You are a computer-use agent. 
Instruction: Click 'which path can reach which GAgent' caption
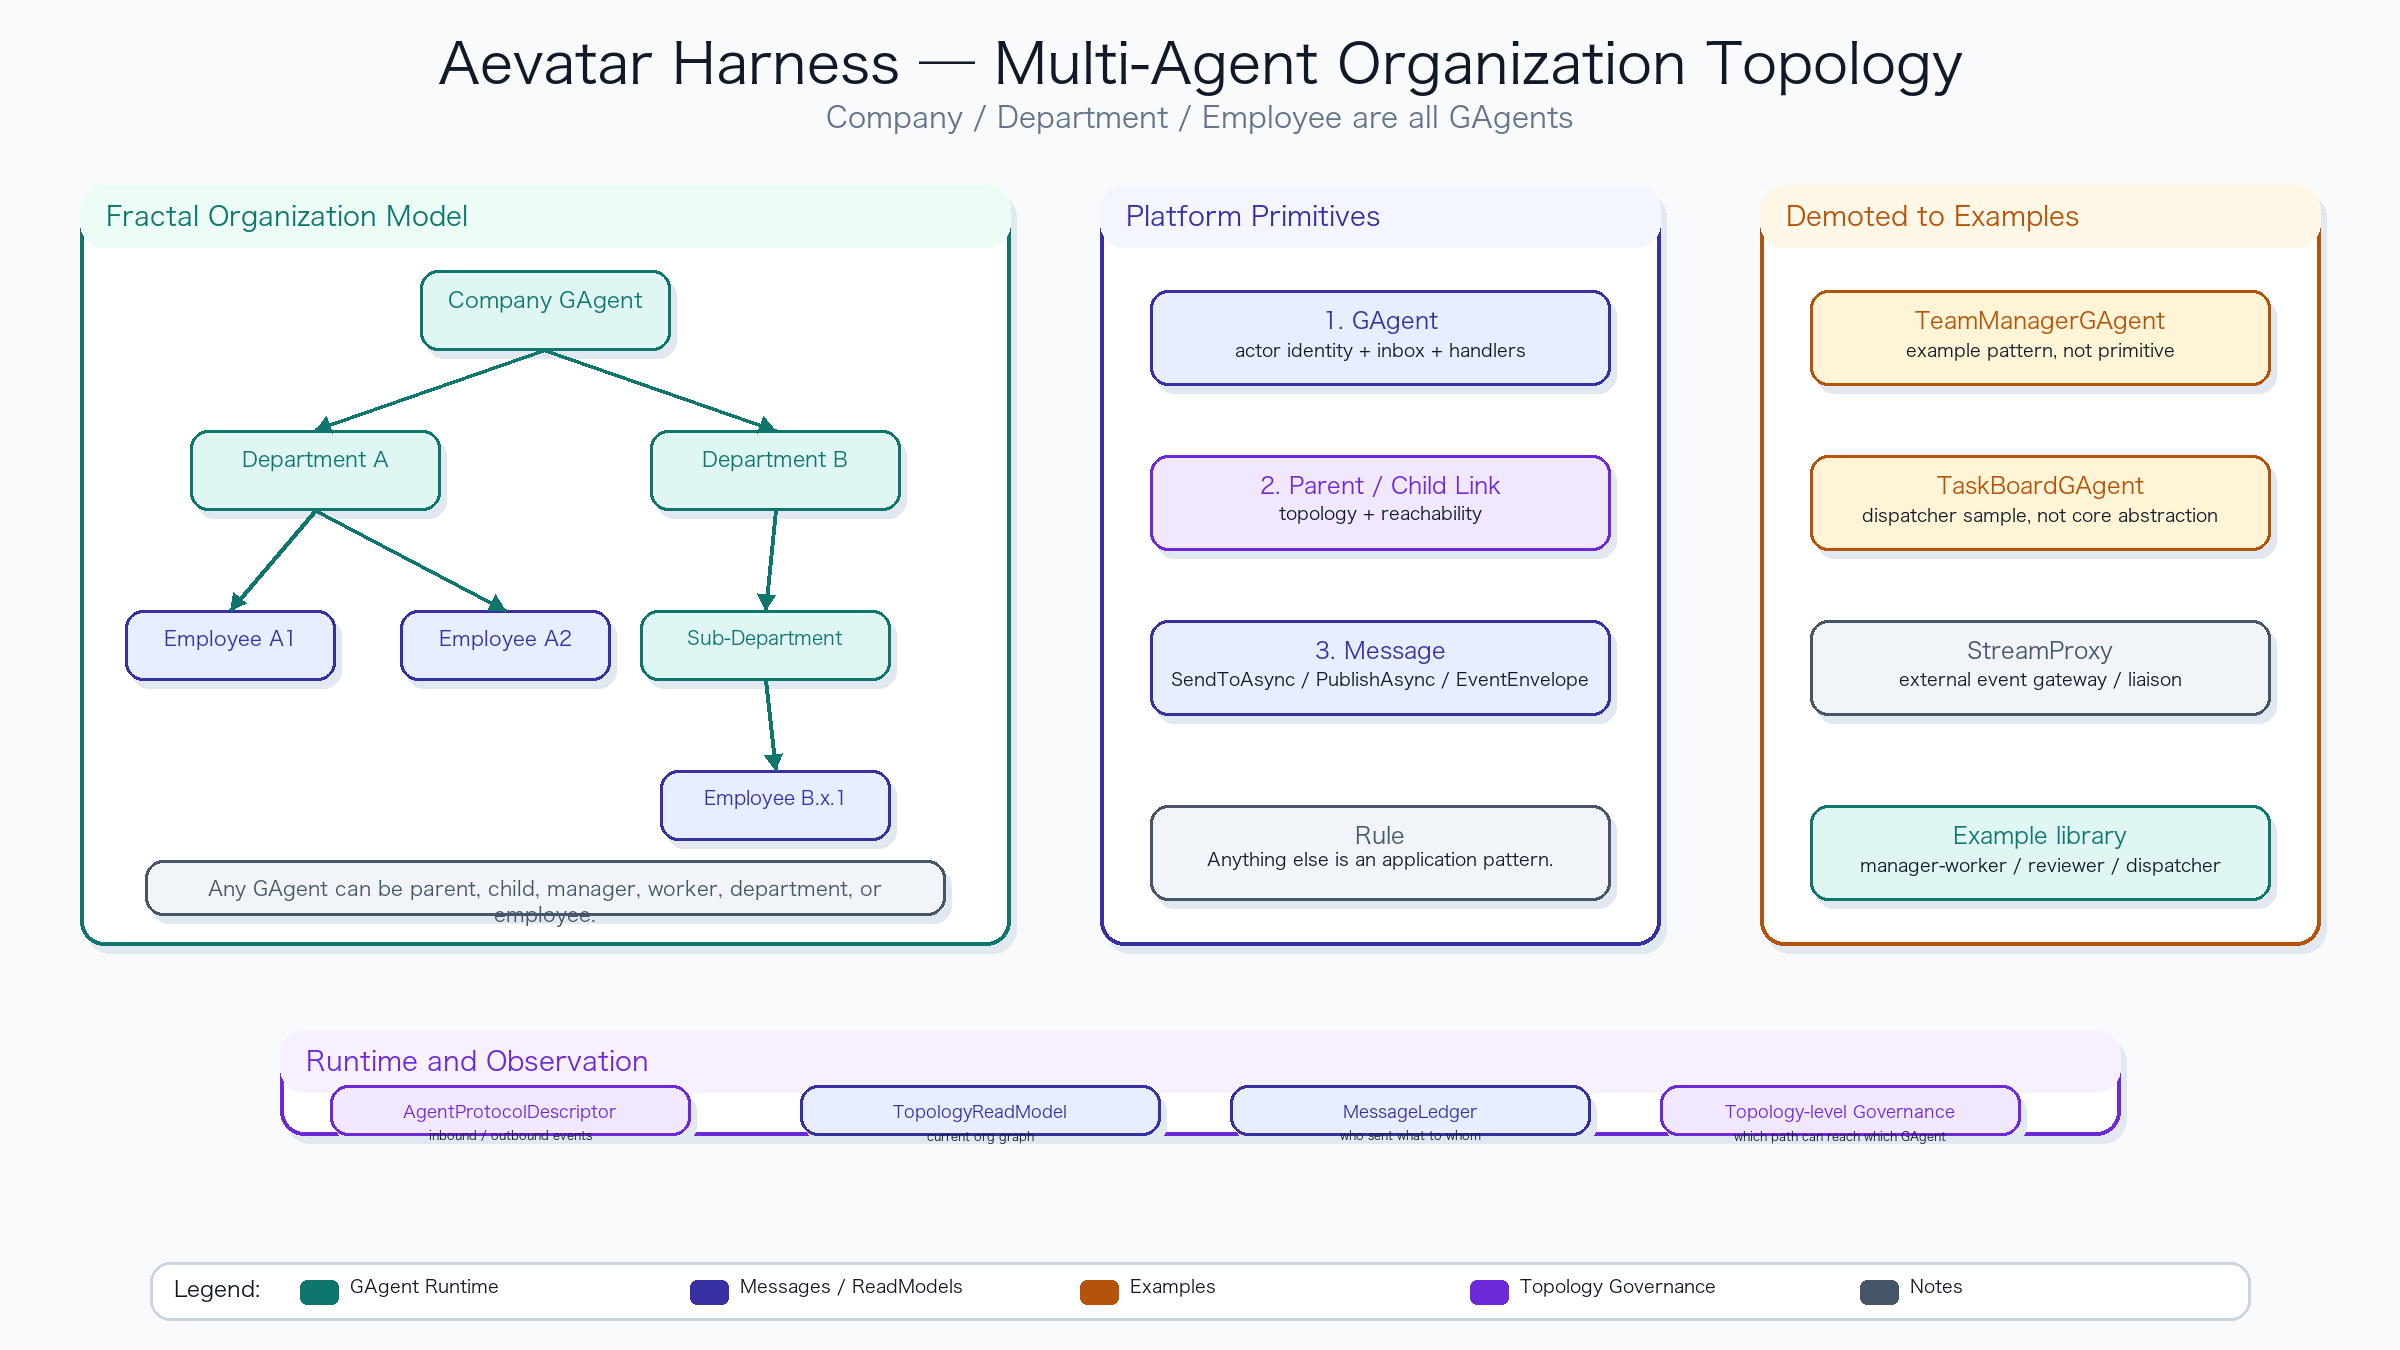[x=1840, y=1137]
